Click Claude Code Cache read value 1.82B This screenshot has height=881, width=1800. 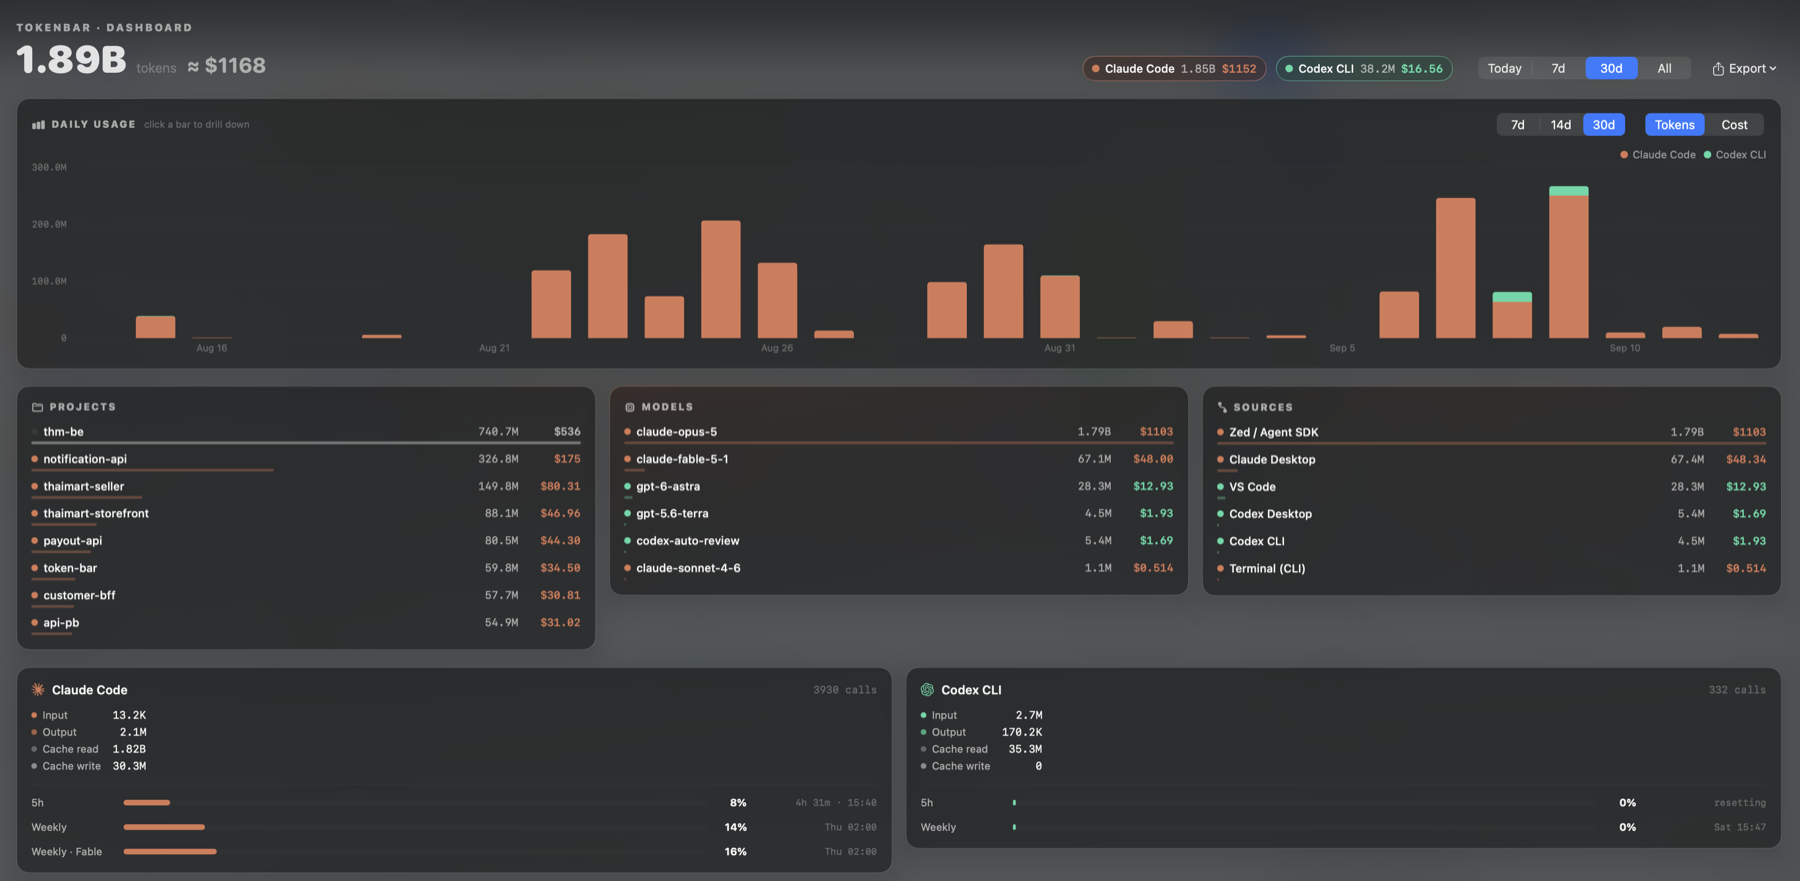coord(129,749)
